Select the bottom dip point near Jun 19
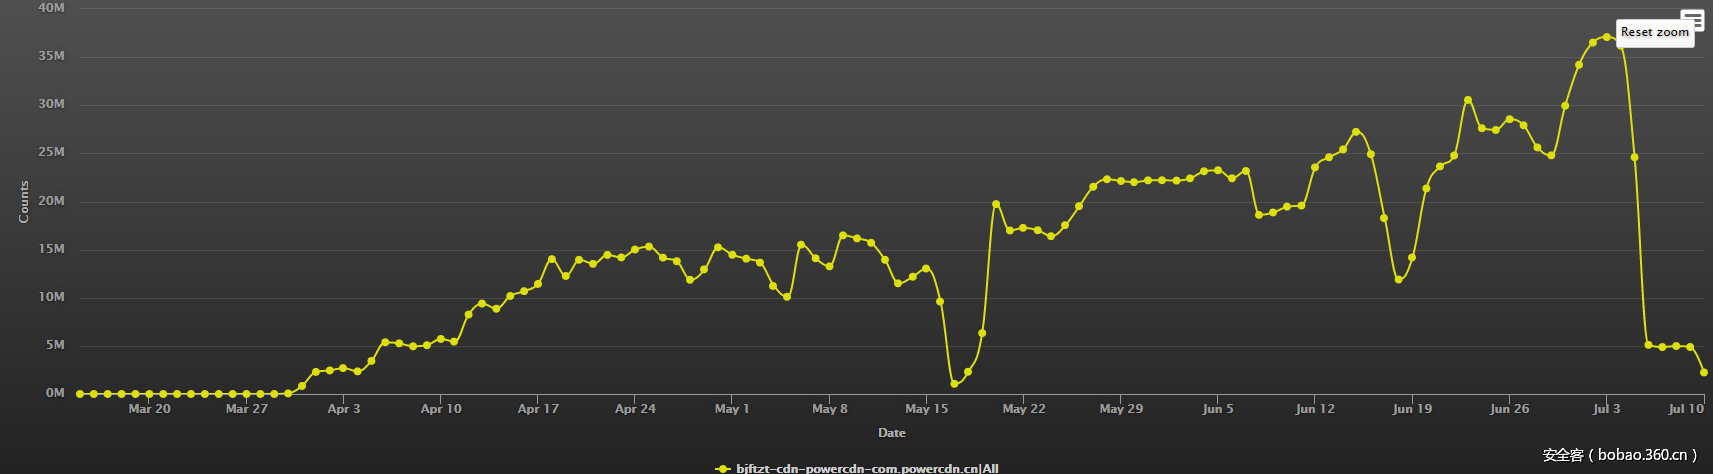The width and height of the screenshot is (1713, 474). [1398, 280]
